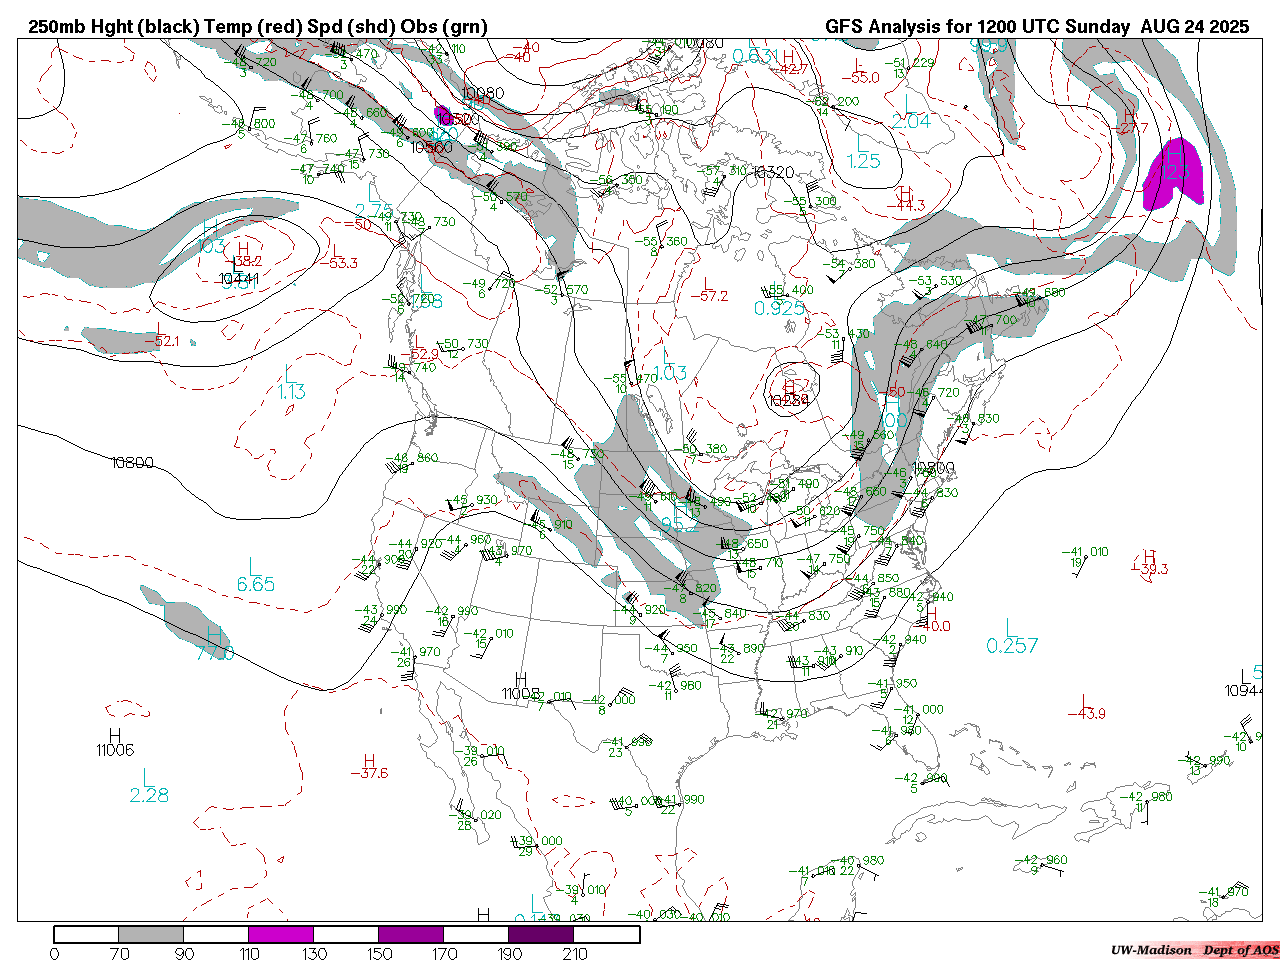Select the cyan L marker above 1.25
Image resolution: width=1280 pixels, height=960 pixels.
[862, 144]
